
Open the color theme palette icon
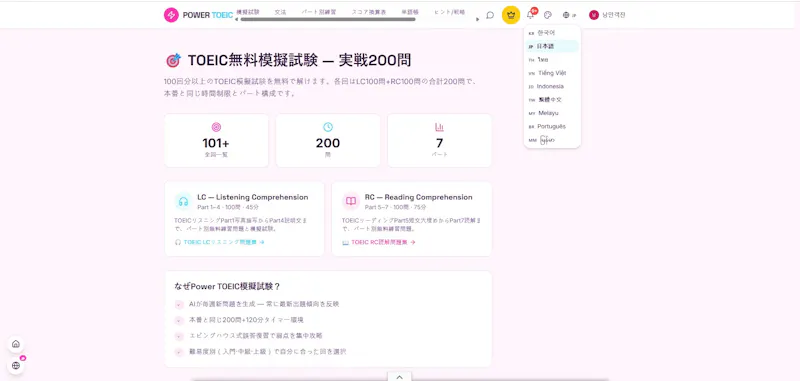coord(548,15)
